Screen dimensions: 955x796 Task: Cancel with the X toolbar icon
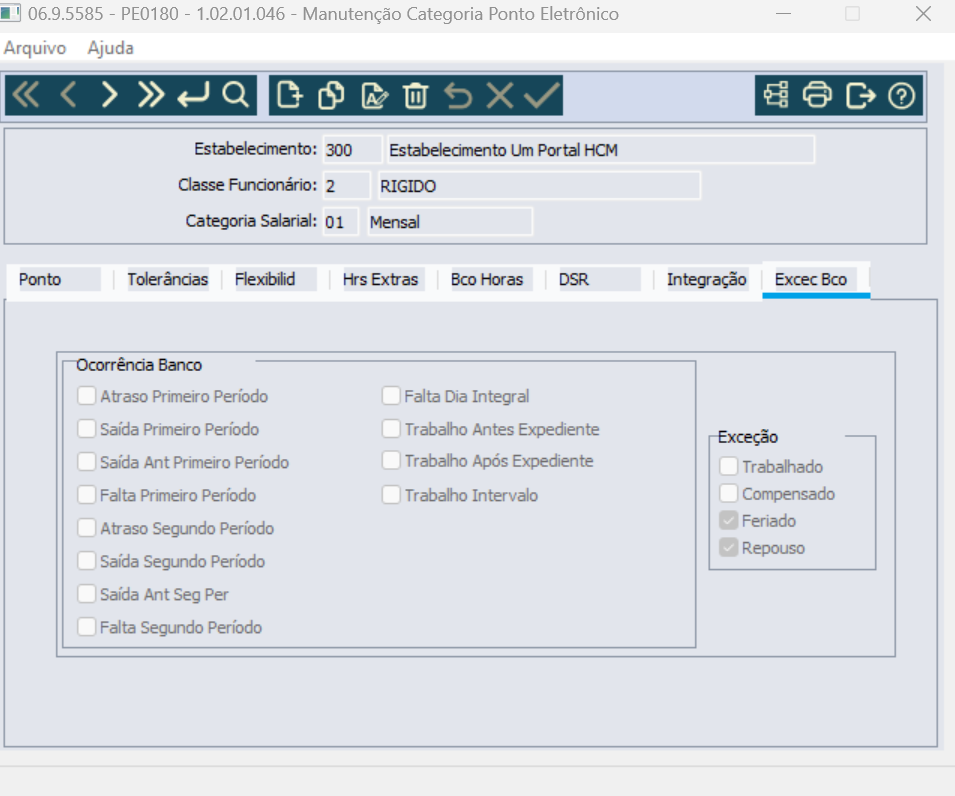pyautogui.click(x=500, y=95)
